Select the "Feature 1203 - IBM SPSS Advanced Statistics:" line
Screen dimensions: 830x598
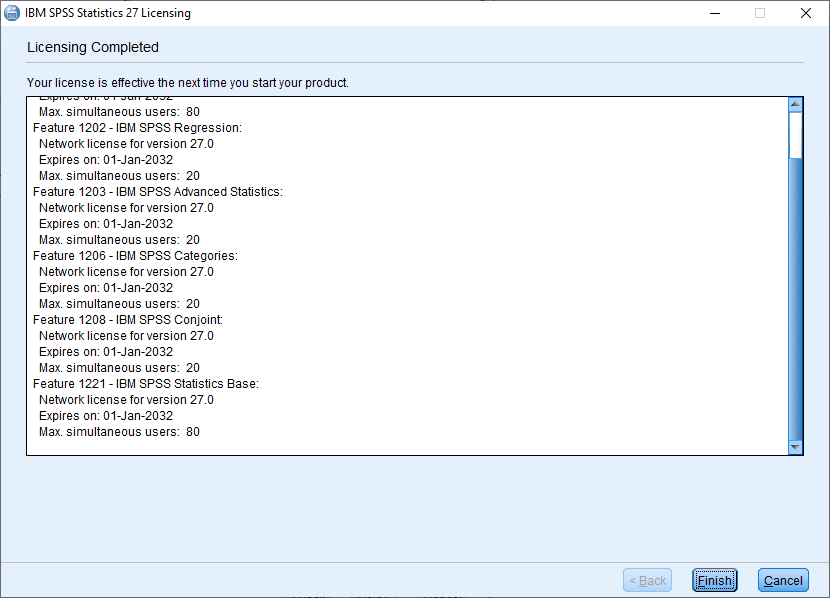[158, 192]
